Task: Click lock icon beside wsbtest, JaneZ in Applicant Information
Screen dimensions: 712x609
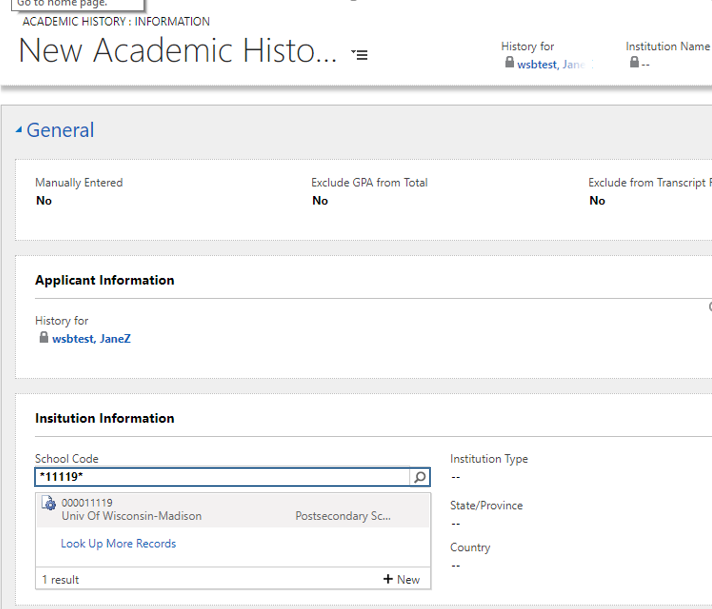Action: (x=43, y=338)
